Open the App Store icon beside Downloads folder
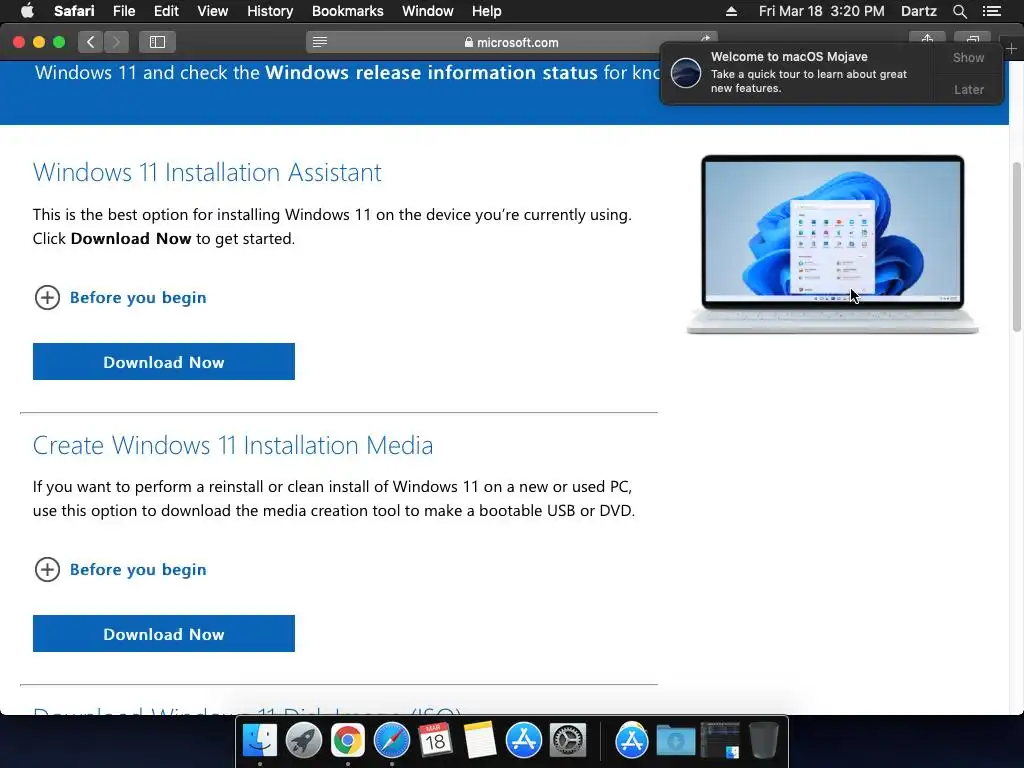The width and height of the screenshot is (1024, 768). pyautogui.click(x=632, y=741)
